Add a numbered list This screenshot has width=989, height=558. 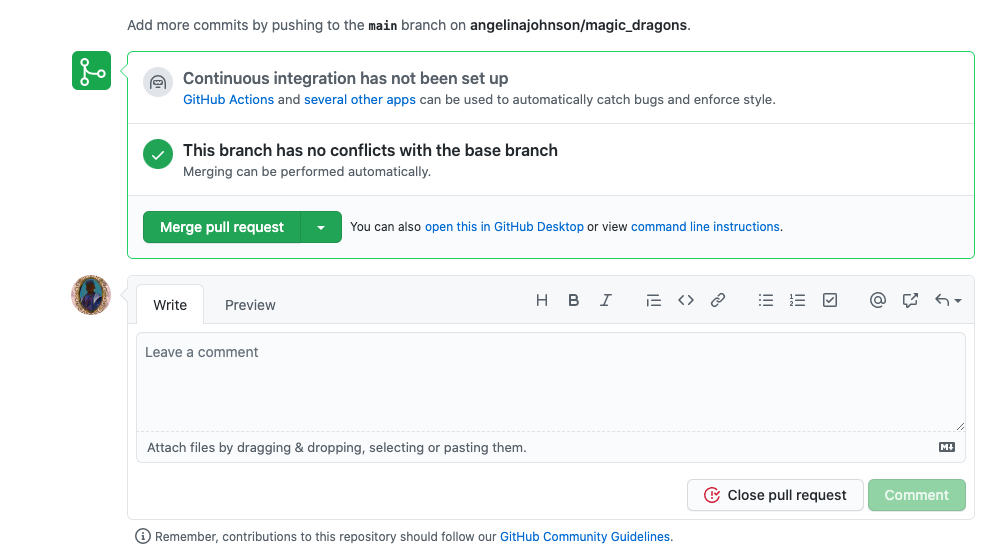[797, 300]
